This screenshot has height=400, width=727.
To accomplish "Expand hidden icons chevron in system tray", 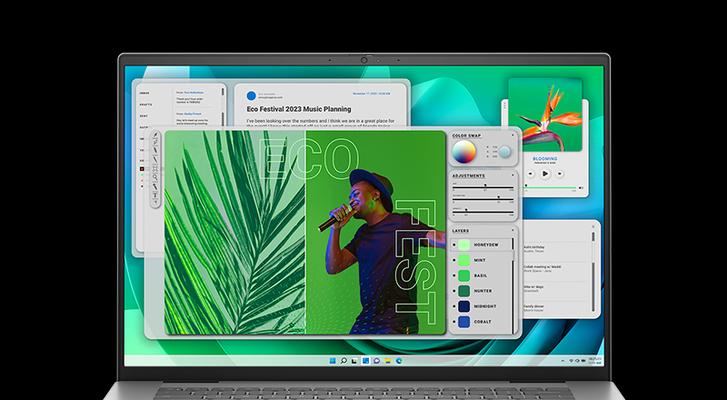I will tap(562, 361).
